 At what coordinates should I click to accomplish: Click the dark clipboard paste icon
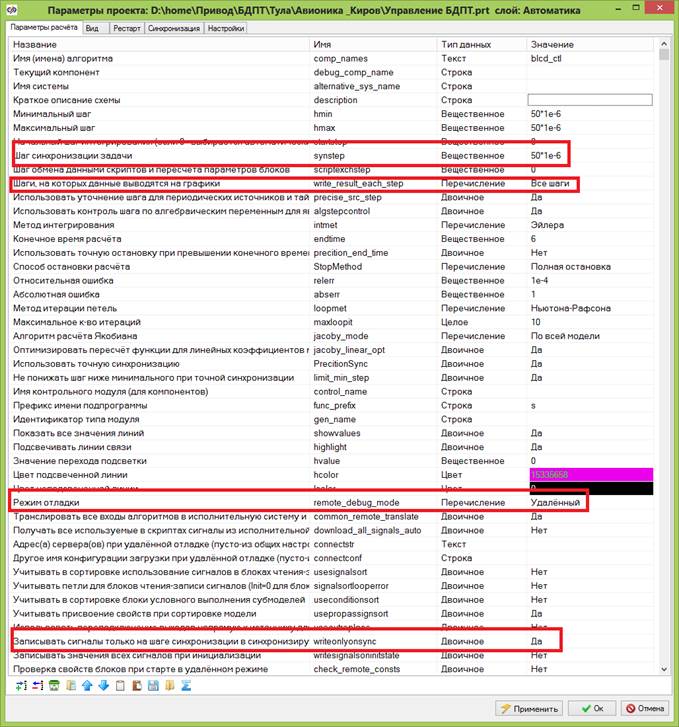pos(136,685)
